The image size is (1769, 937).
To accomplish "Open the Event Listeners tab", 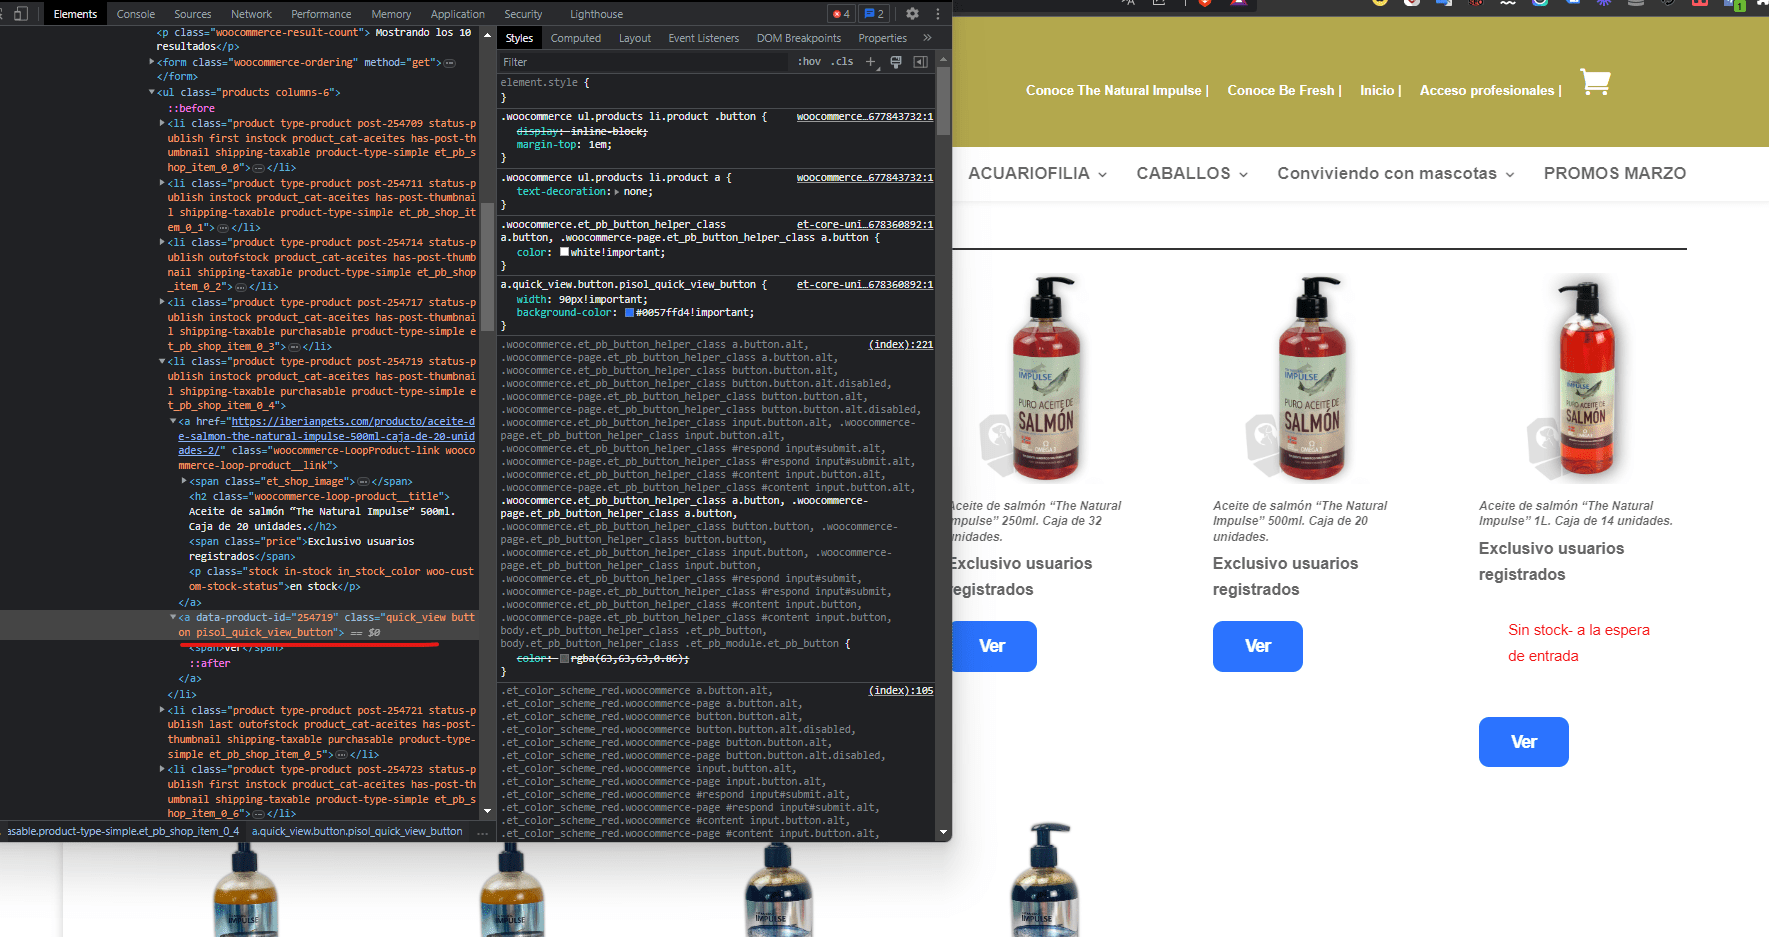I will coord(704,38).
